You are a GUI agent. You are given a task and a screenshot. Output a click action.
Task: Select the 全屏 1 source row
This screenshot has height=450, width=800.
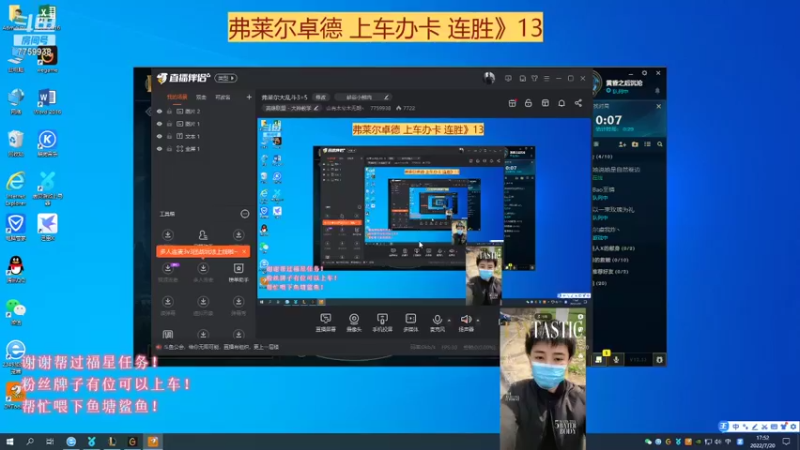click(203, 149)
